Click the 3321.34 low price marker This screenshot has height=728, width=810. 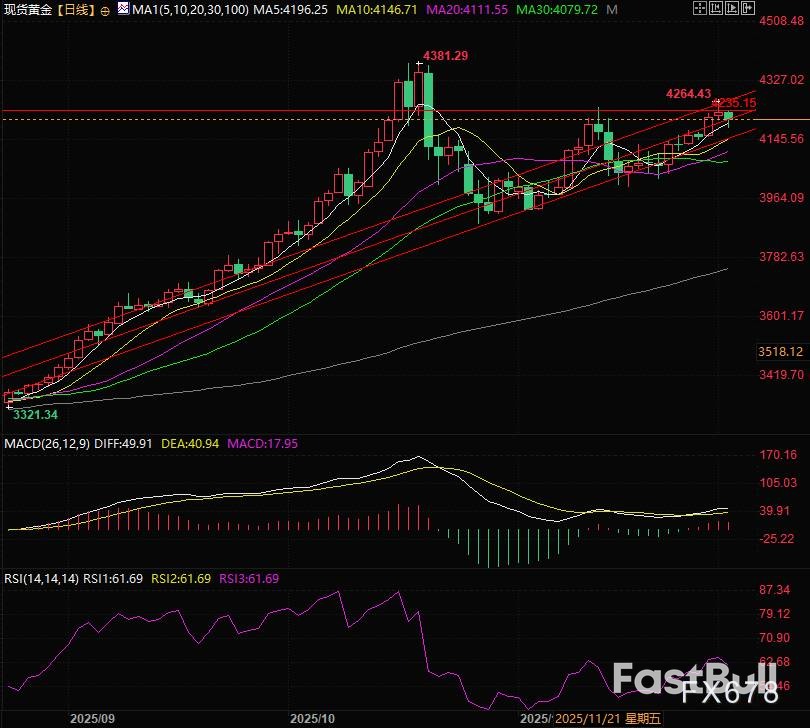[x=35, y=414]
